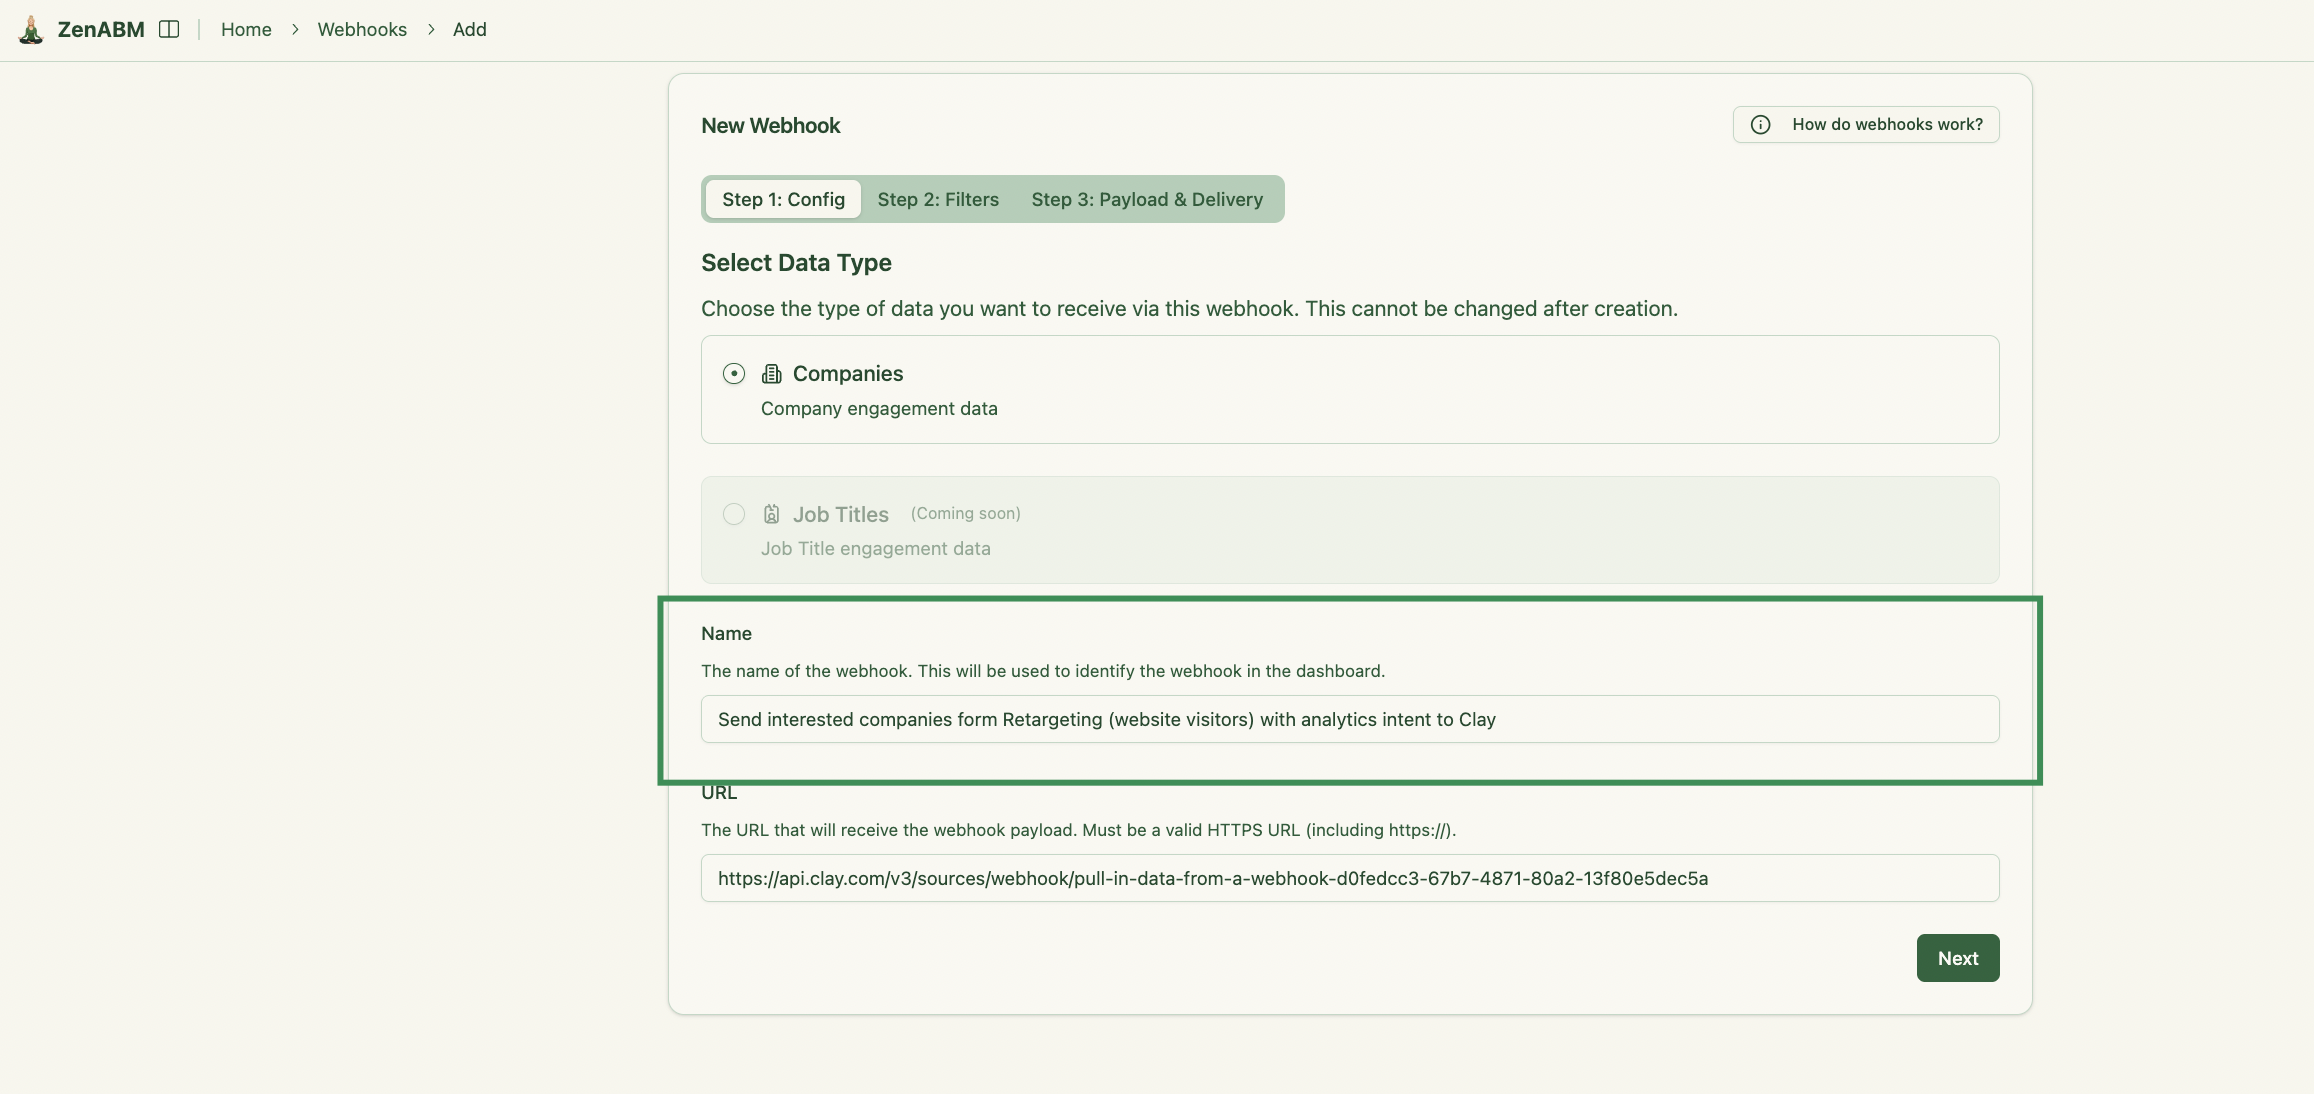Click inside the webhook Name field
Screen dimensions: 2314x1094
tap(1349, 719)
